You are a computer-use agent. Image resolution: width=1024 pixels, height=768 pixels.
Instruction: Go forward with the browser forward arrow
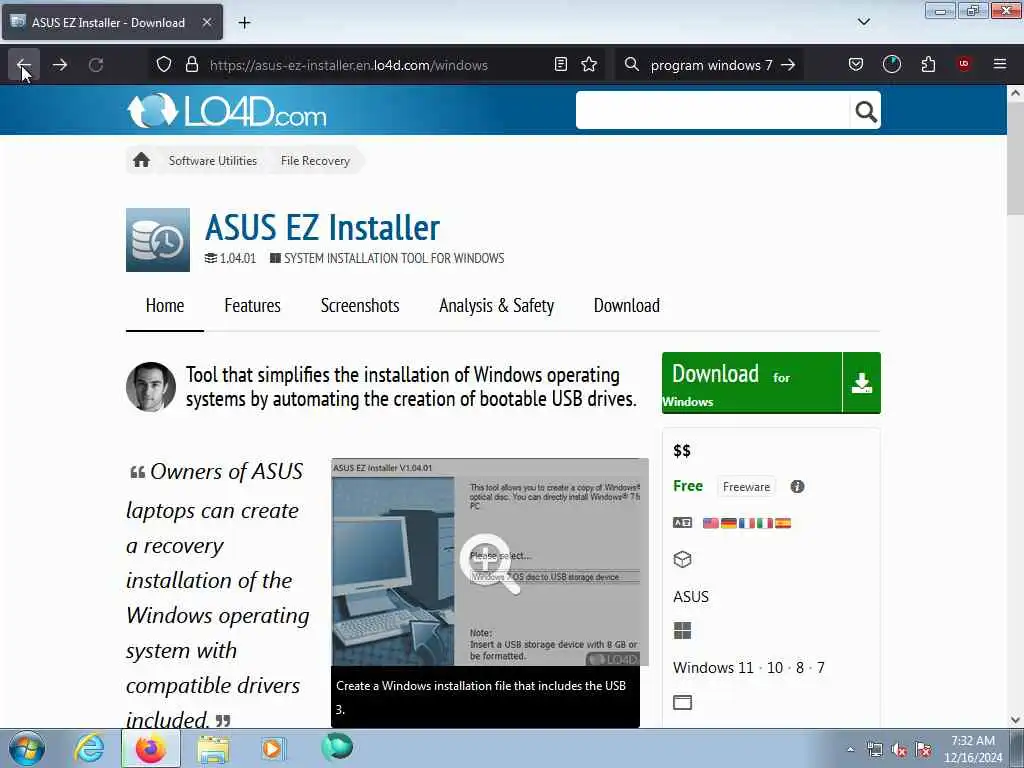point(60,65)
